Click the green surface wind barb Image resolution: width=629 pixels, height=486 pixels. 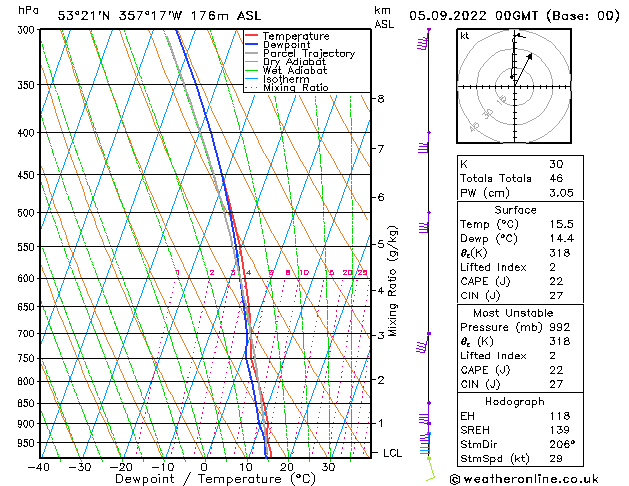click(x=430, y=469)
